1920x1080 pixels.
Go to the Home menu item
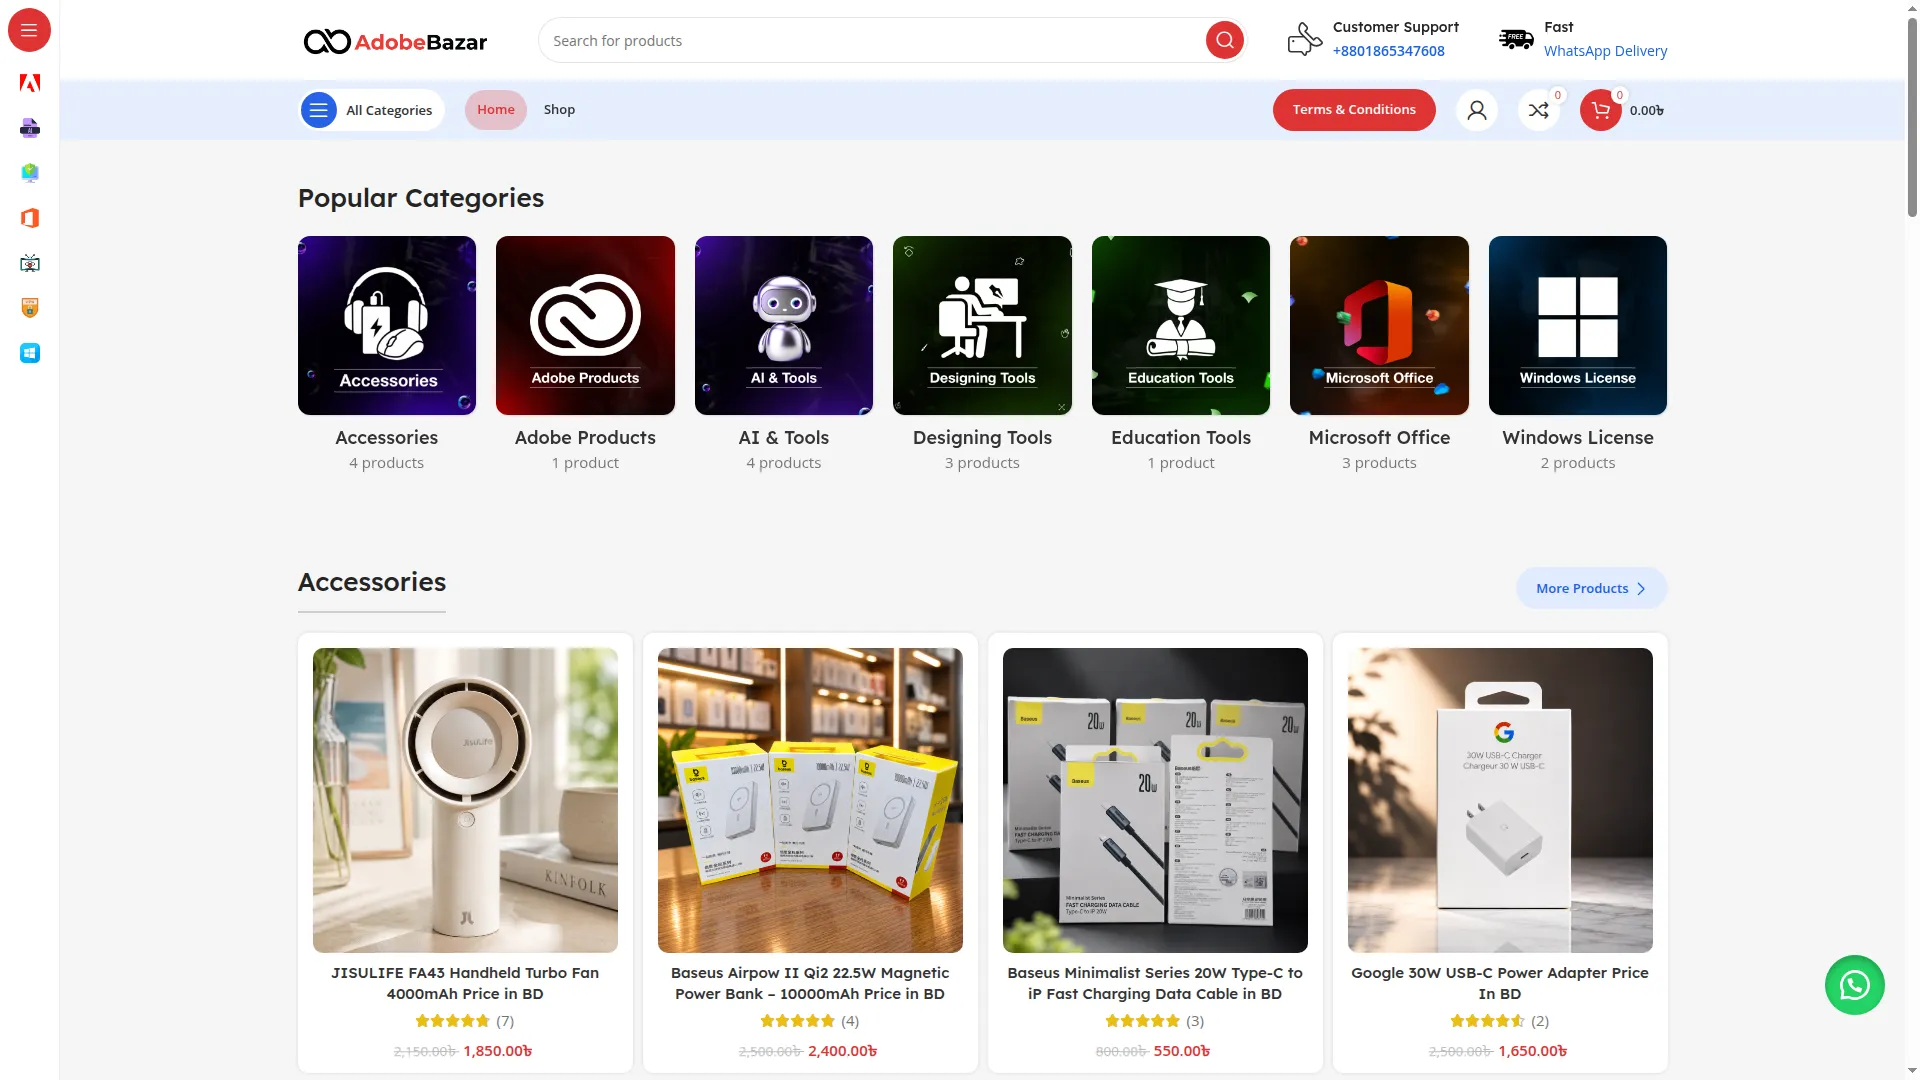coord(496,110)
